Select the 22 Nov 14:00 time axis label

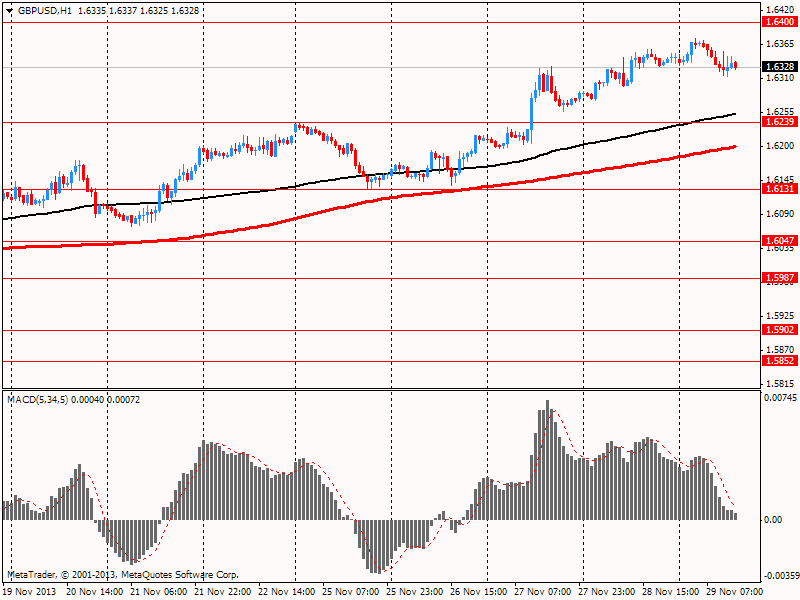pyautogui.click(x=287, y=592)
